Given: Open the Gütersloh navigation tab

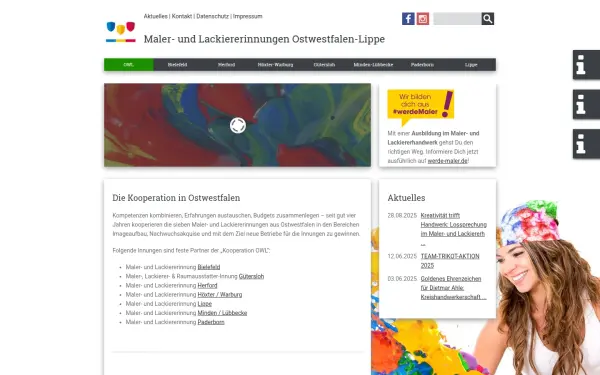Looking at the screenshot, I should click(x=324, y=65).
